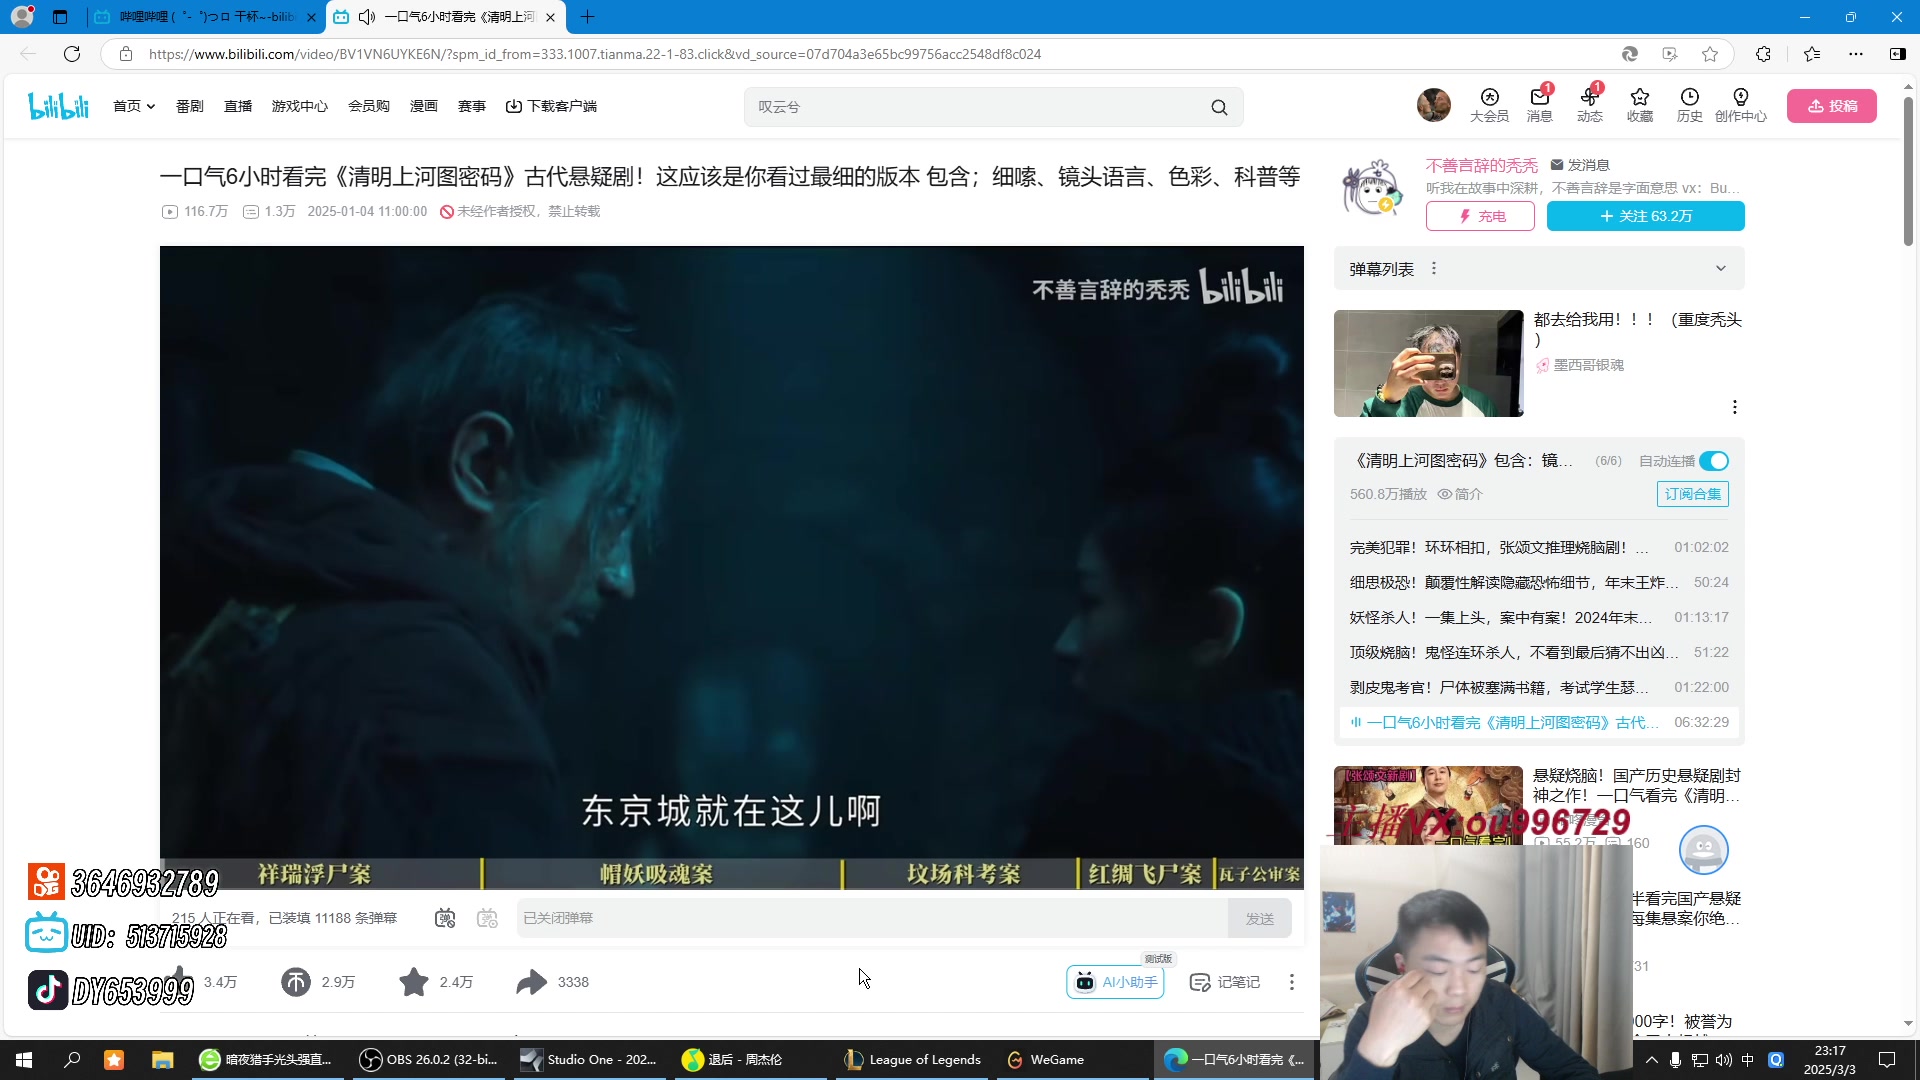1920x1080 pixels.
Task: Jump to 红绸飞尸案 chapter segment
Action: point(1146,874)
